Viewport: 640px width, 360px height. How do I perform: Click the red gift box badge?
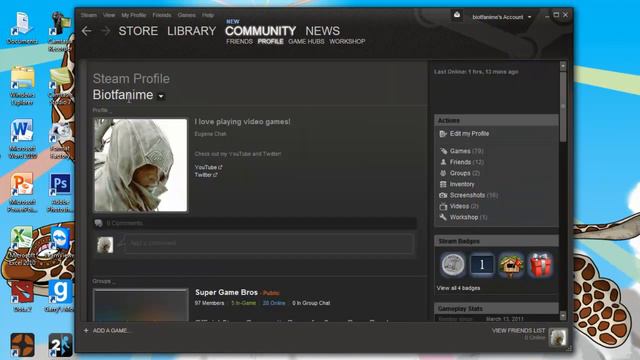pos(540,265)
